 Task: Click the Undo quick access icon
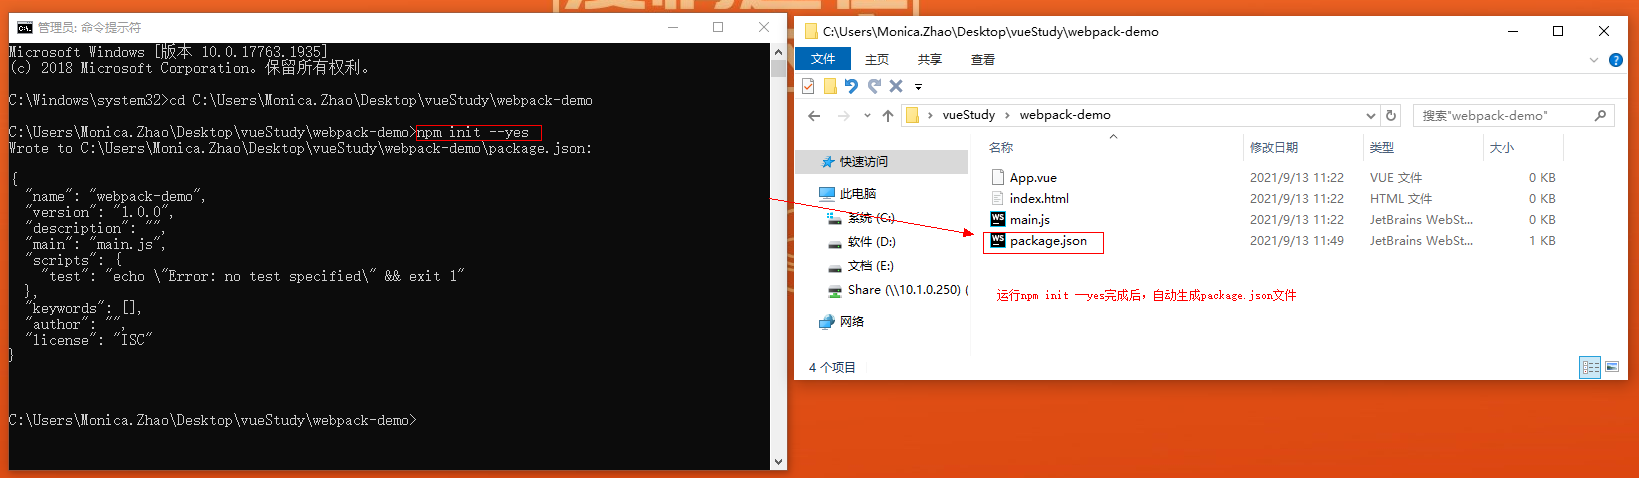(851, 86)
